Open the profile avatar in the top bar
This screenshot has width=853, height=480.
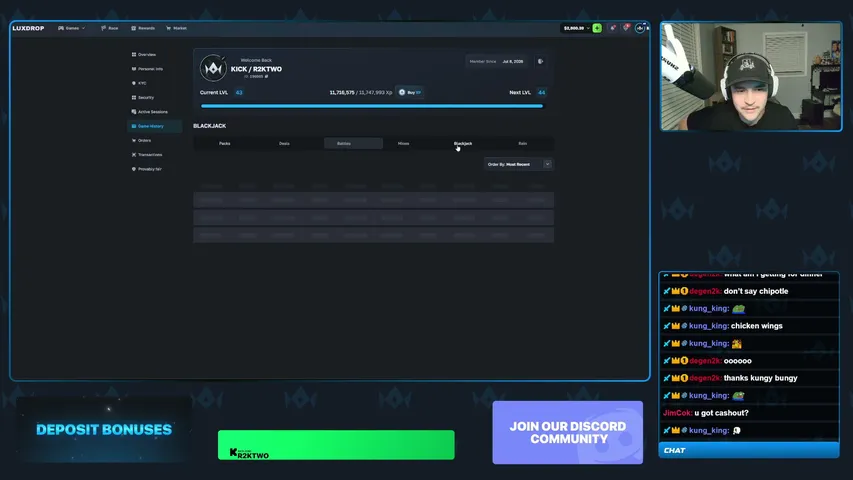click(x=640, y=28)
